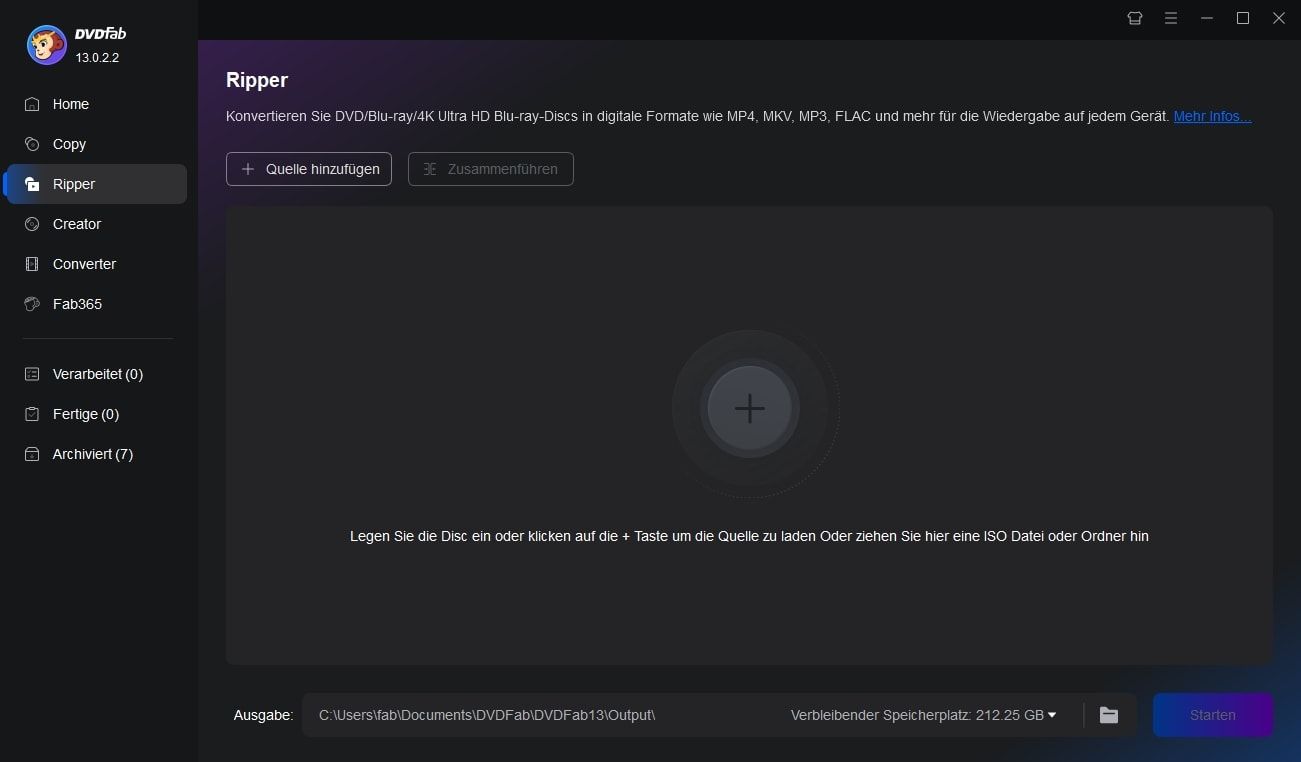Minimize the DVDFab window
1301x762 pixels.
(1207, 18)
